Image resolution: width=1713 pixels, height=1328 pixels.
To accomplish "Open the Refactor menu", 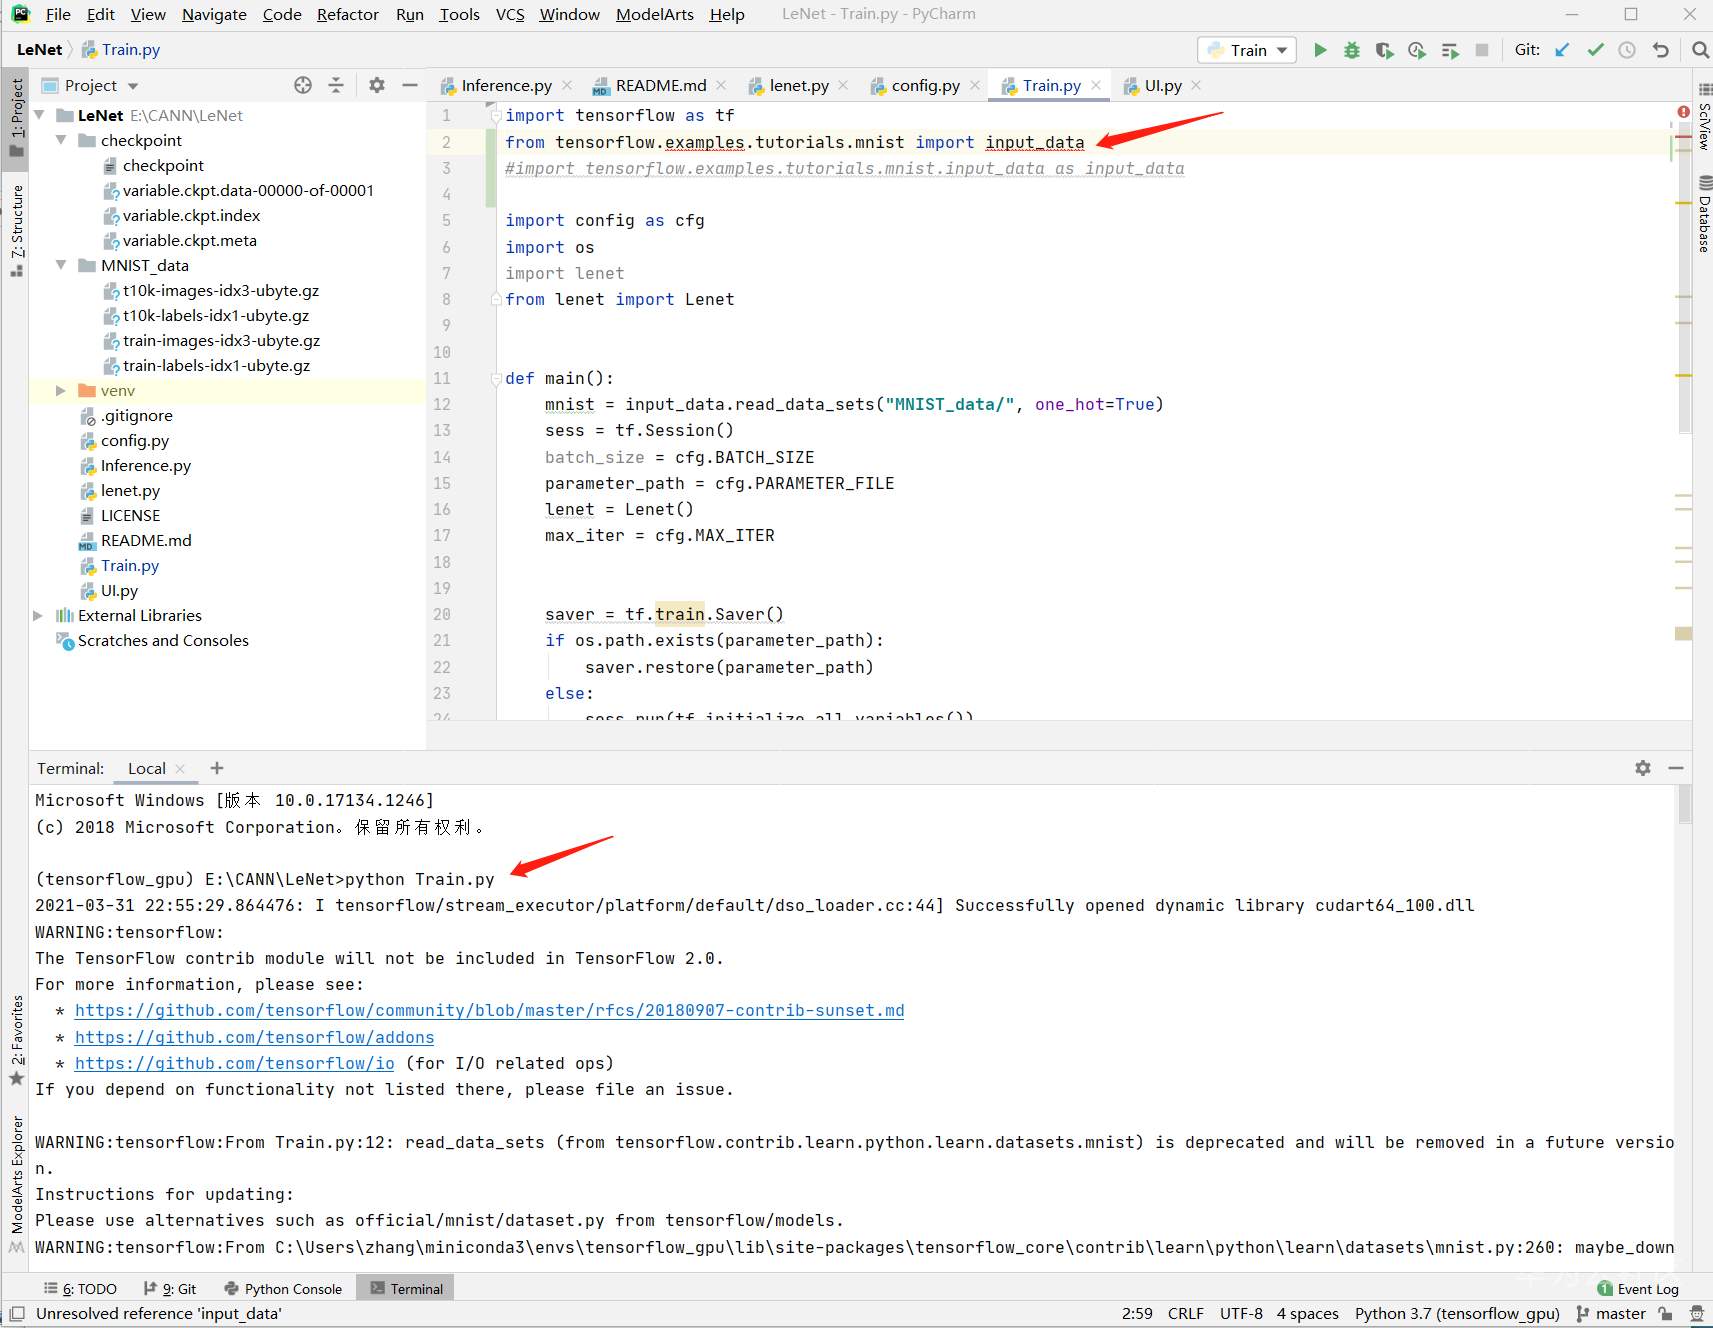I will coord(347,14).
